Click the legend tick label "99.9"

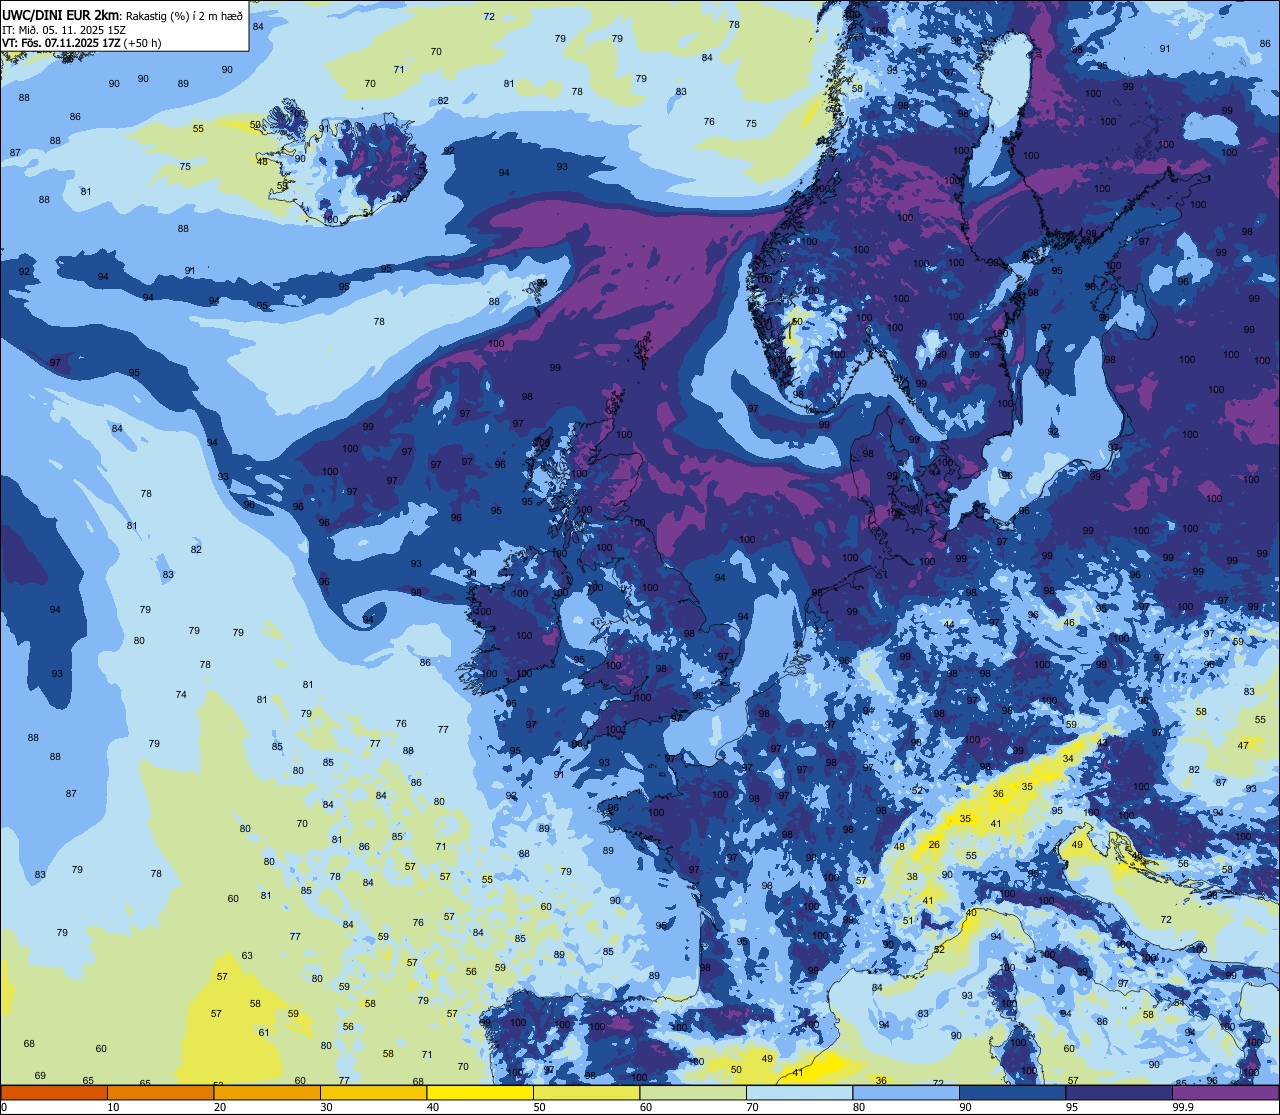click(1184, 1107)
